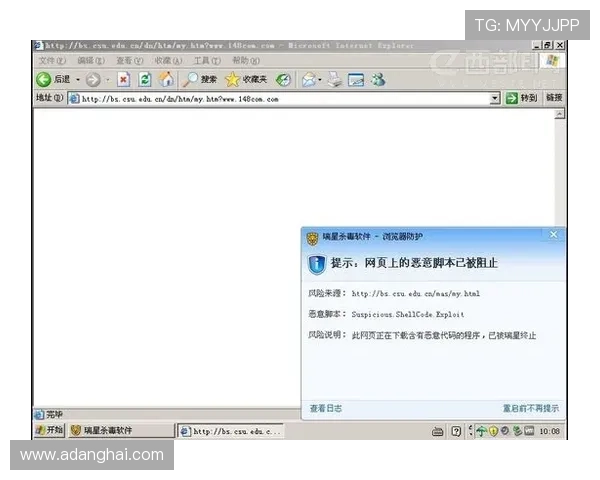
Task: Click the Print icon
Action: 335,80
